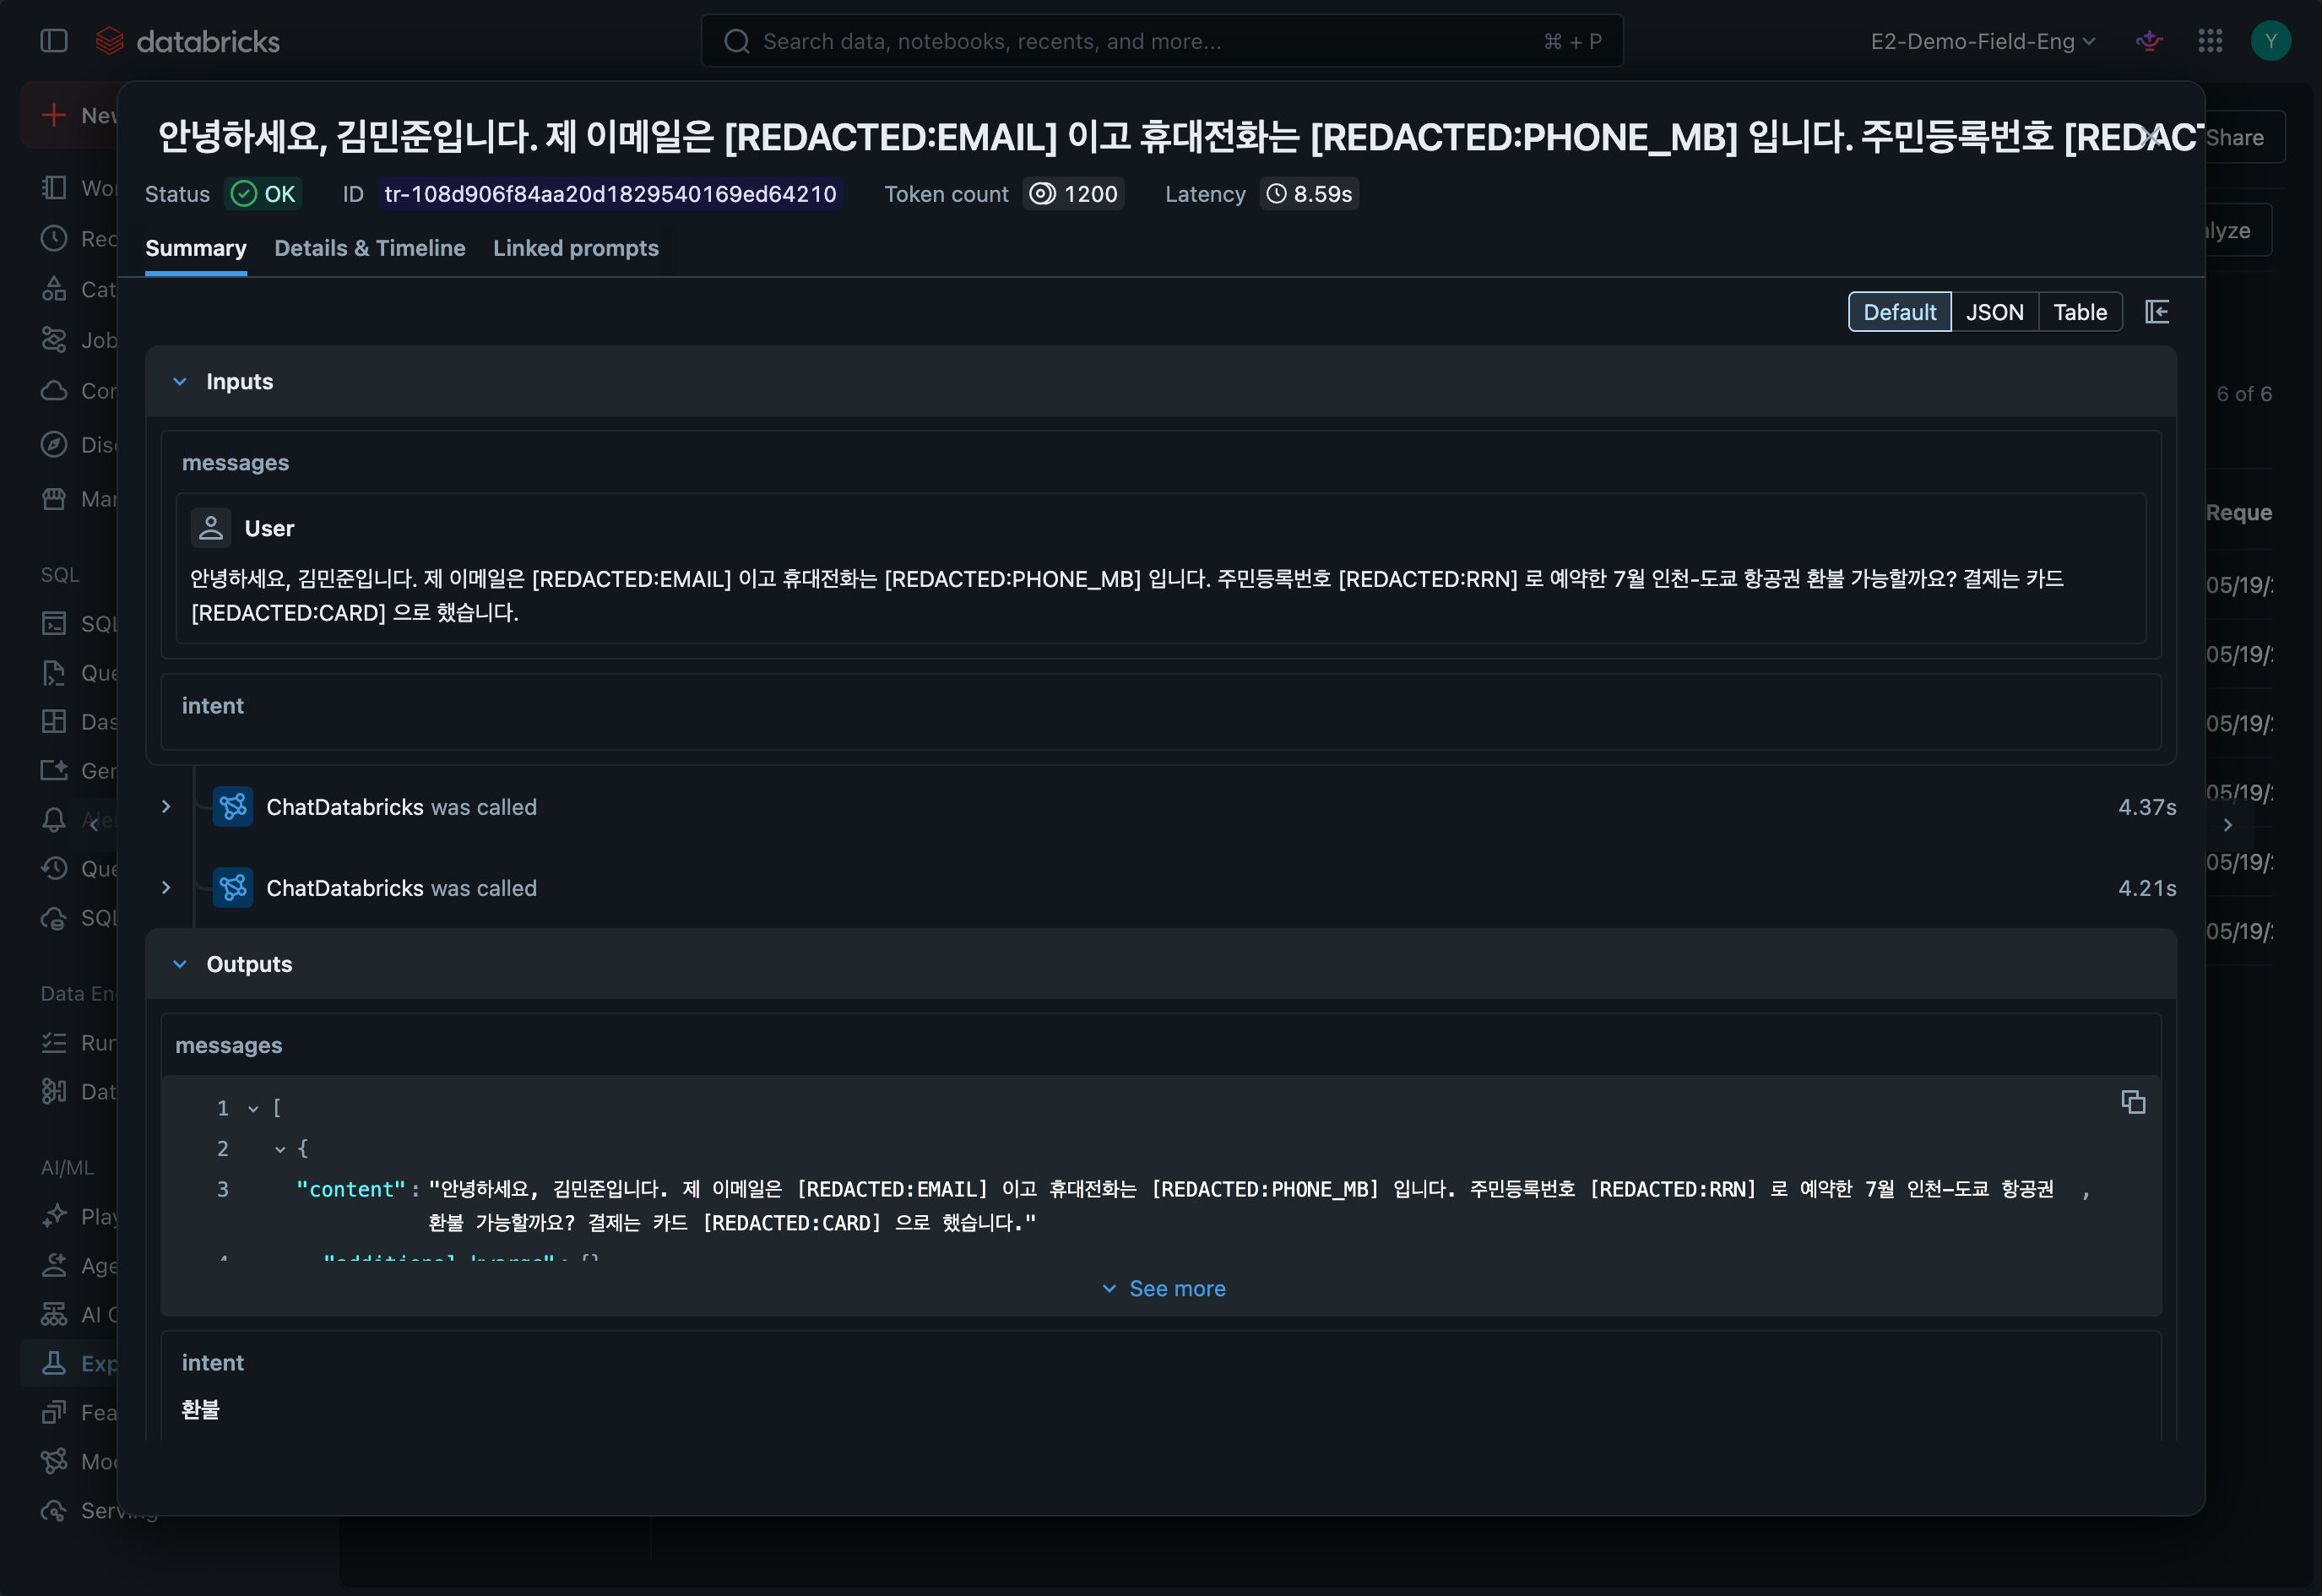
Task: Open Playground icon in sidebar
Action: coord(54,1216)
